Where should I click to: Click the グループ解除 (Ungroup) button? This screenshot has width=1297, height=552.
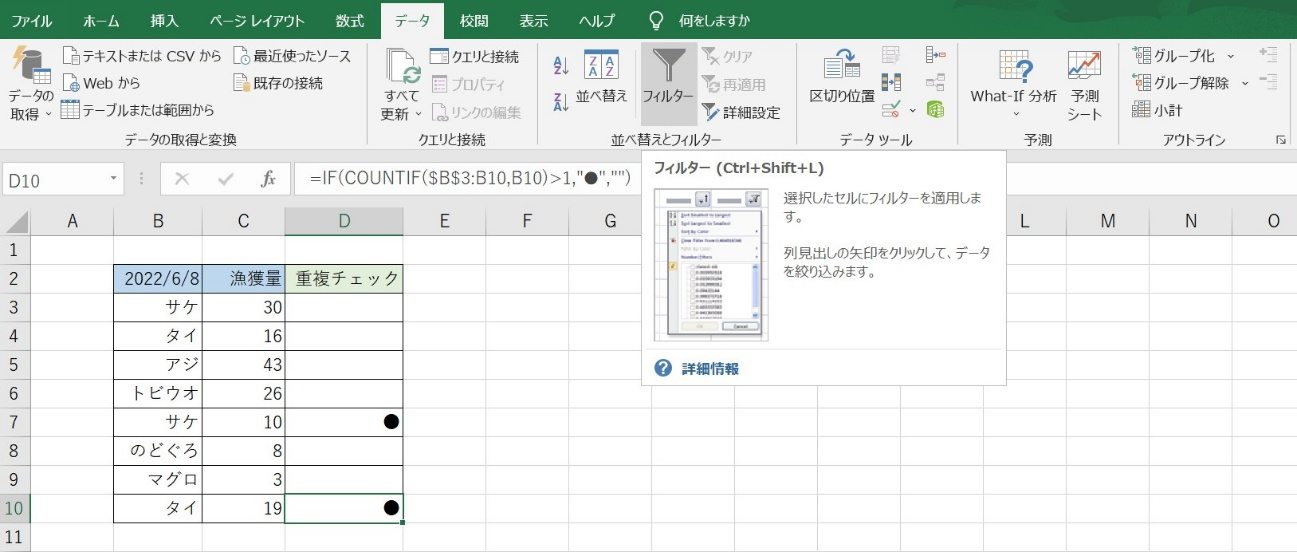(x=1183, y=83)
